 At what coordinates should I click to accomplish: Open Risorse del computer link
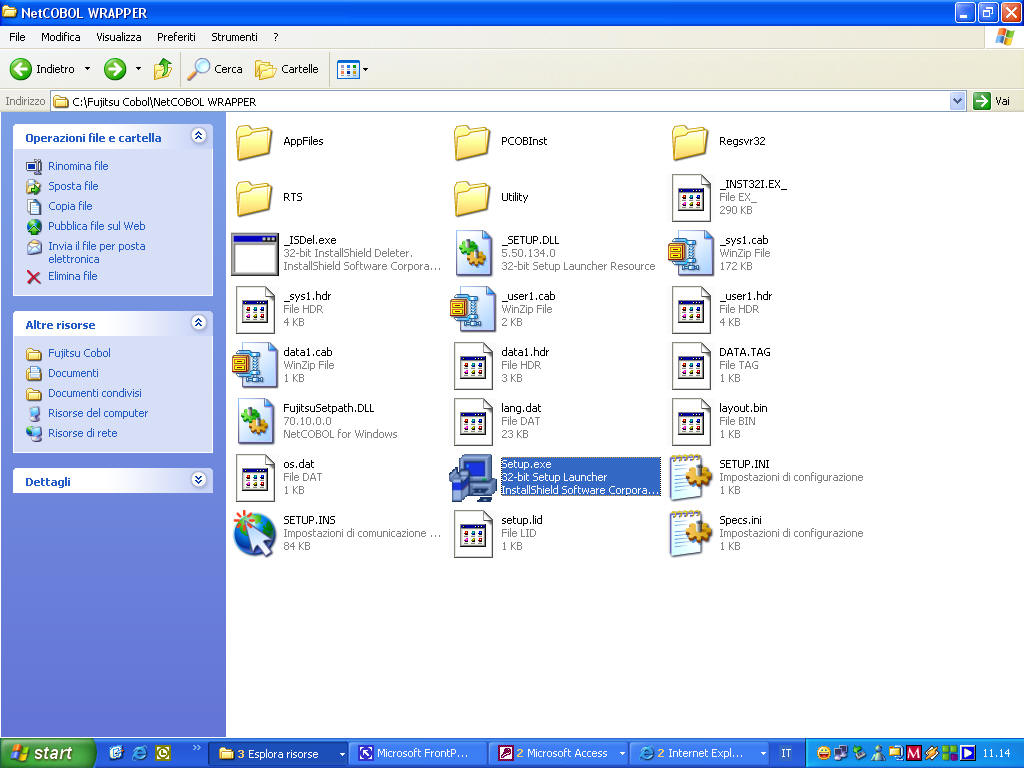[x=98, y=413]
